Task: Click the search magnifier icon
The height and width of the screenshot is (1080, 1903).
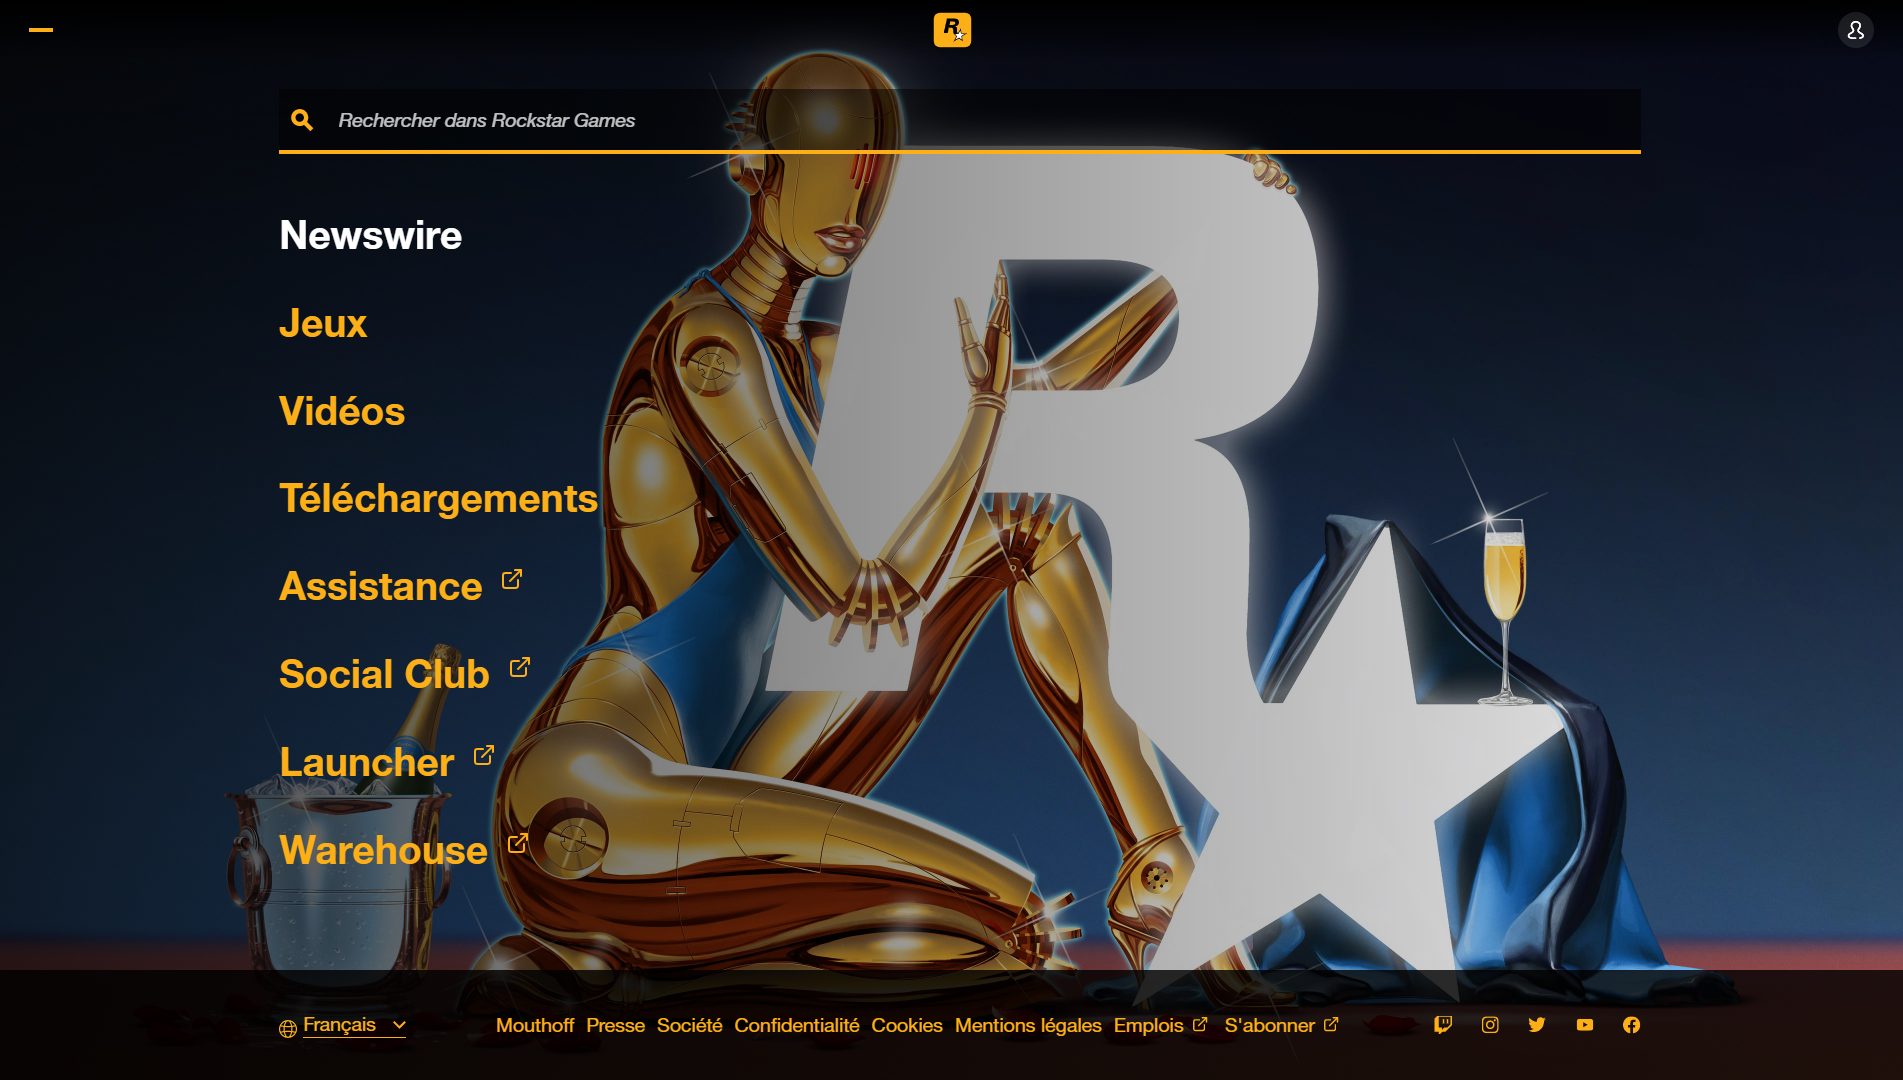Action: 302,120
